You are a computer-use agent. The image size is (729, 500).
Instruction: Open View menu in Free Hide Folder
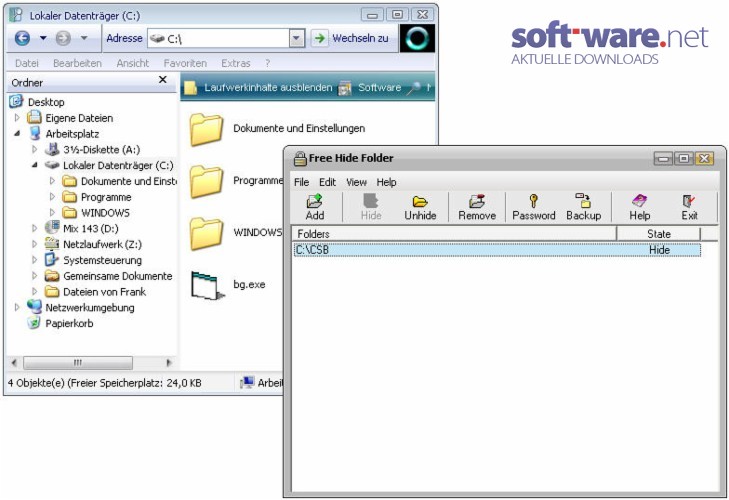click(356, 182)
